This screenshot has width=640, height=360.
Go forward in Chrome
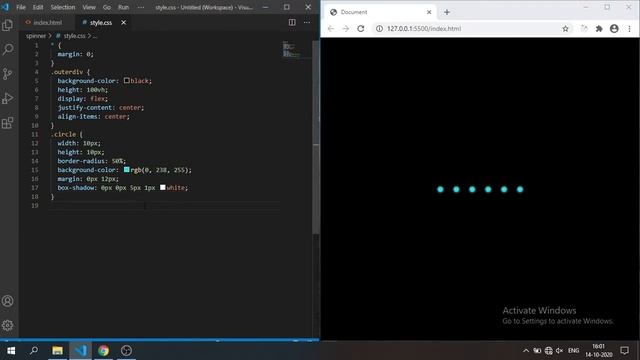coord(346,29)
